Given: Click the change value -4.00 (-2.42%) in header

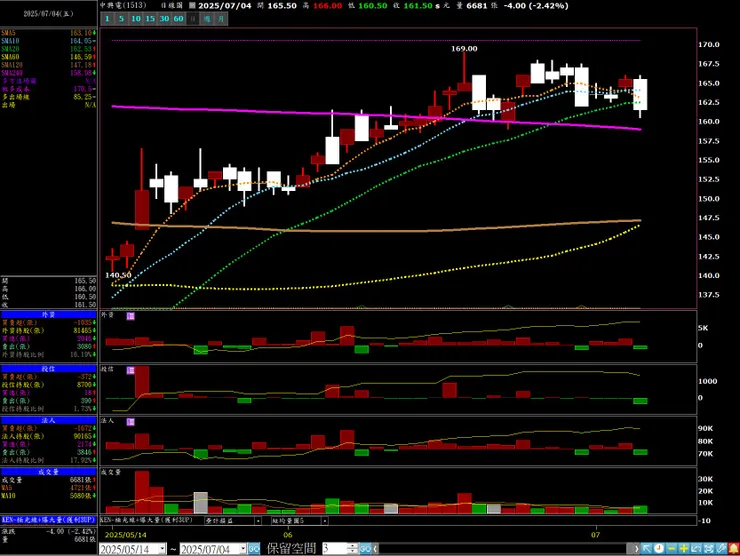Looking at the screenshot, I should (536, 6).
